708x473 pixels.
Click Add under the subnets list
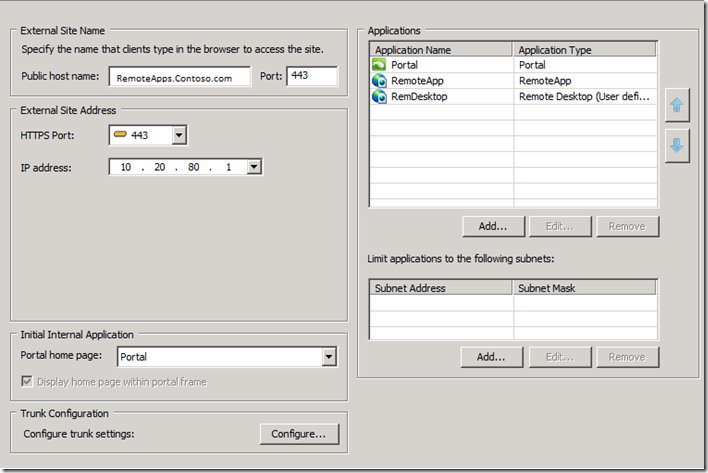click(492, 357)
